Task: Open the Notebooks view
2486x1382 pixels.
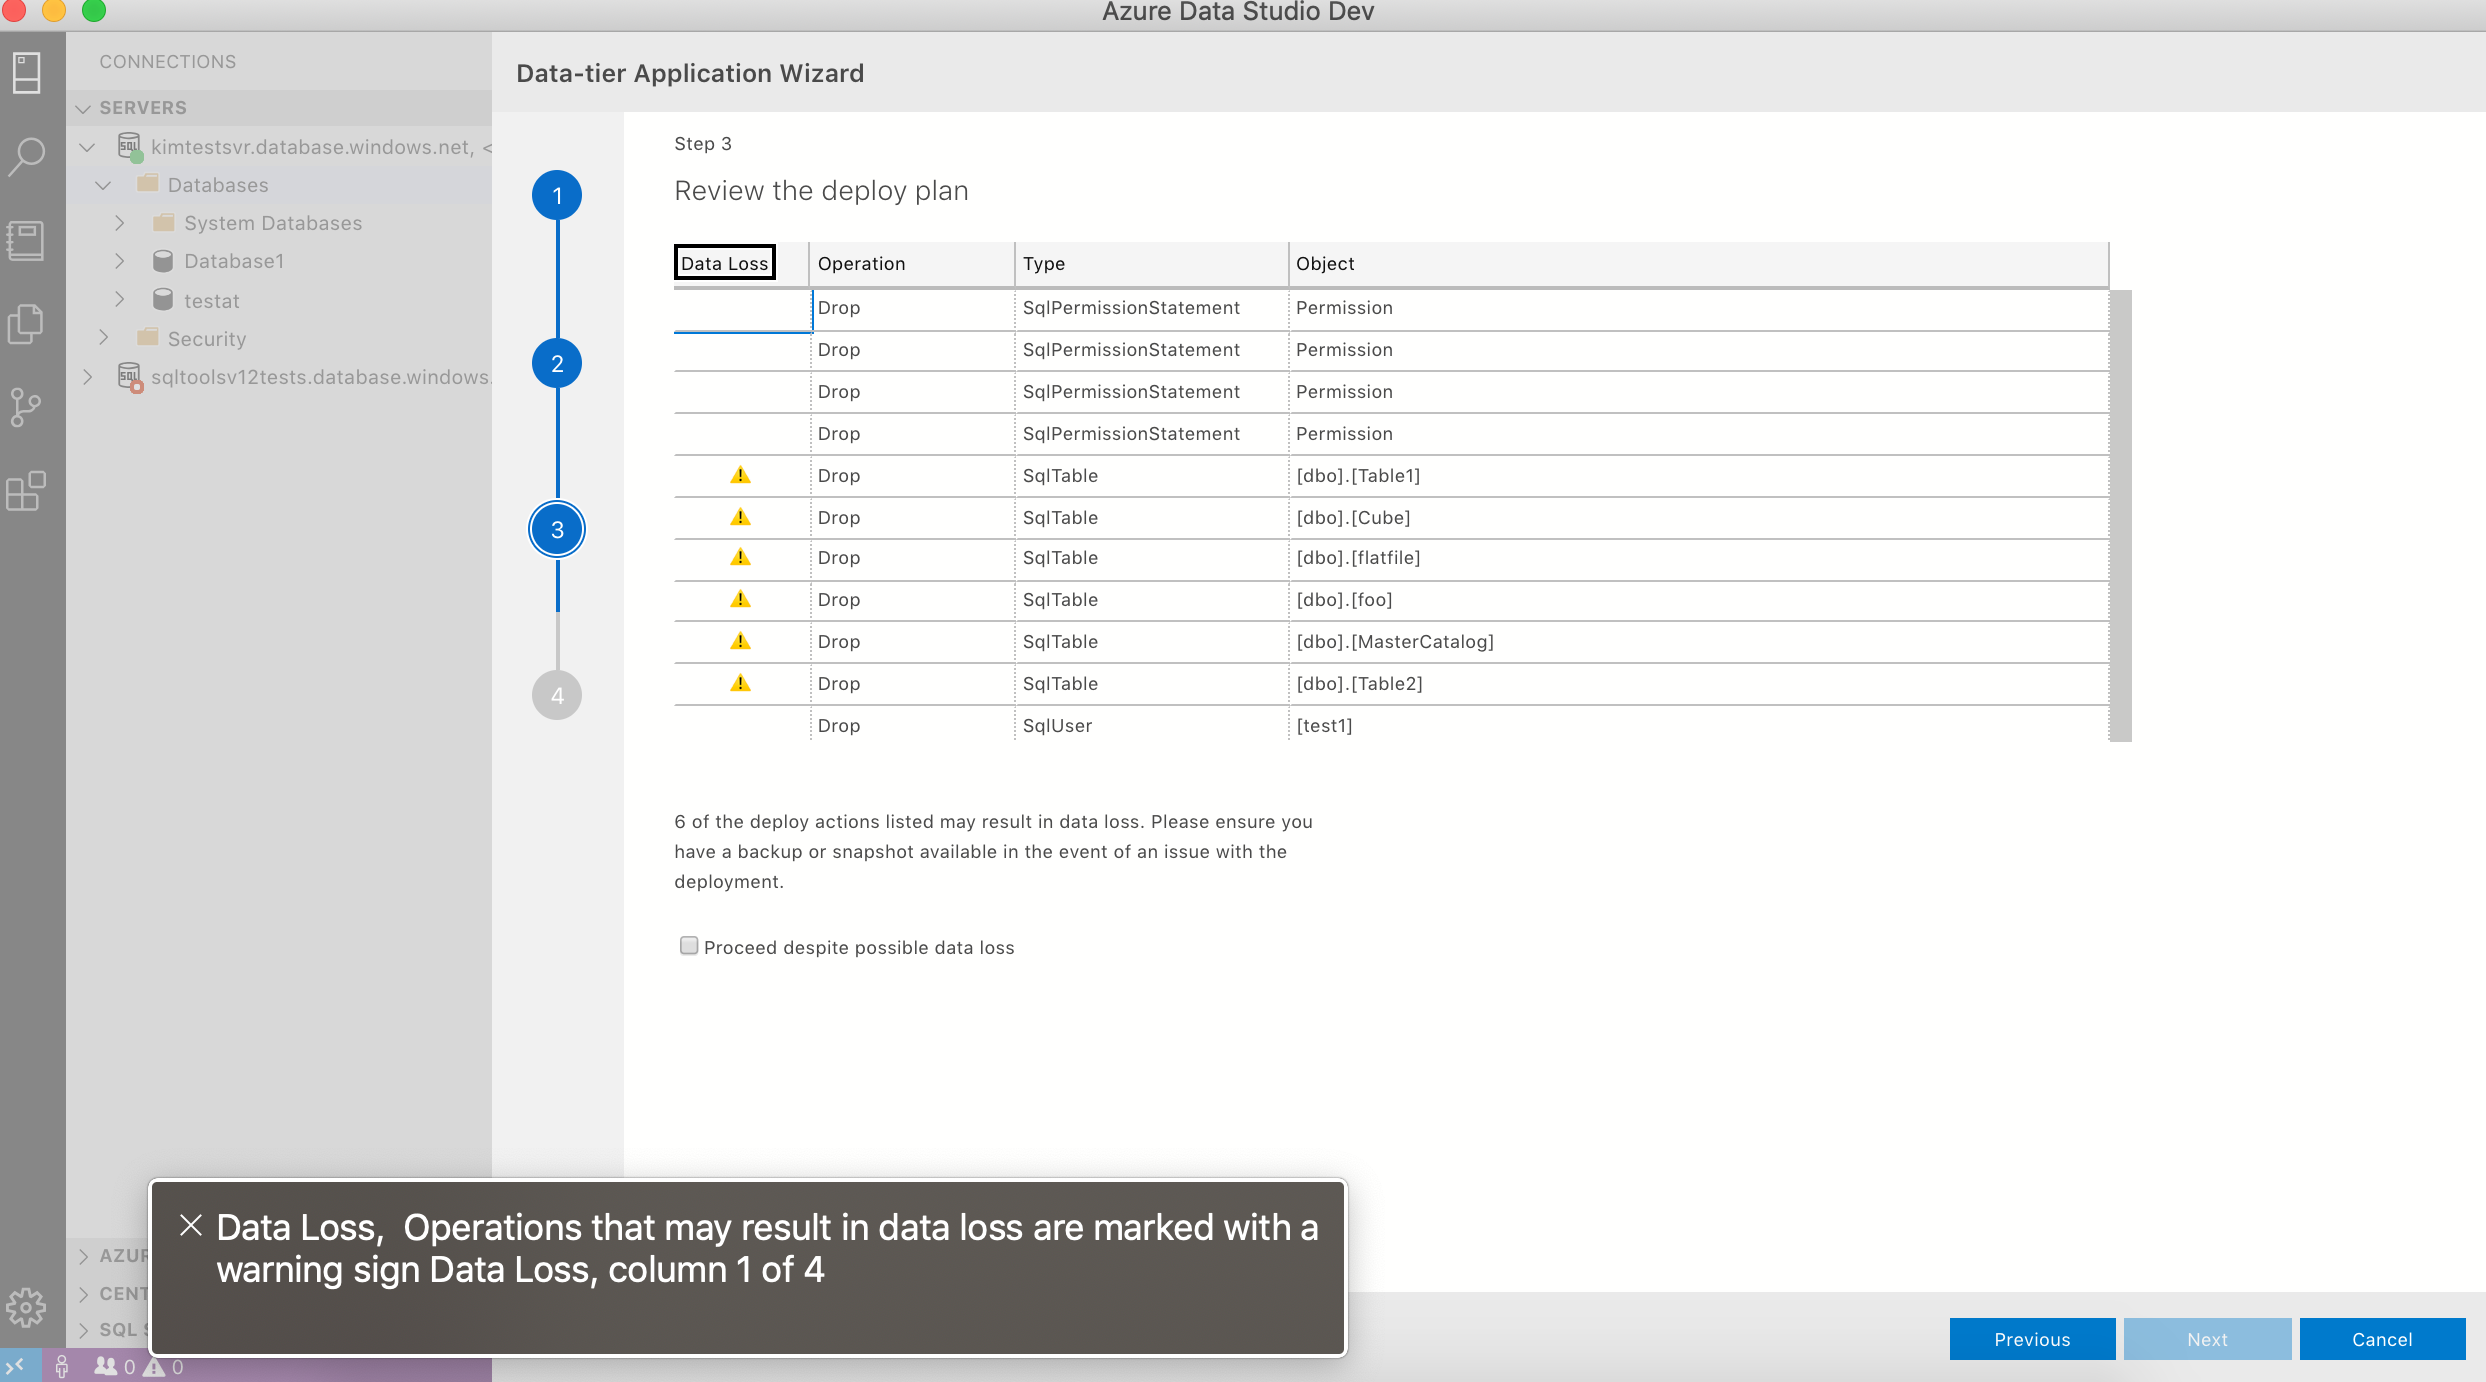Action: click(27, 239)
